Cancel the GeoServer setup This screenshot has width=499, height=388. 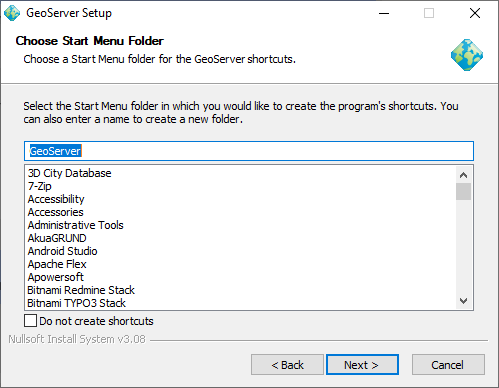(x=448, y=365)
